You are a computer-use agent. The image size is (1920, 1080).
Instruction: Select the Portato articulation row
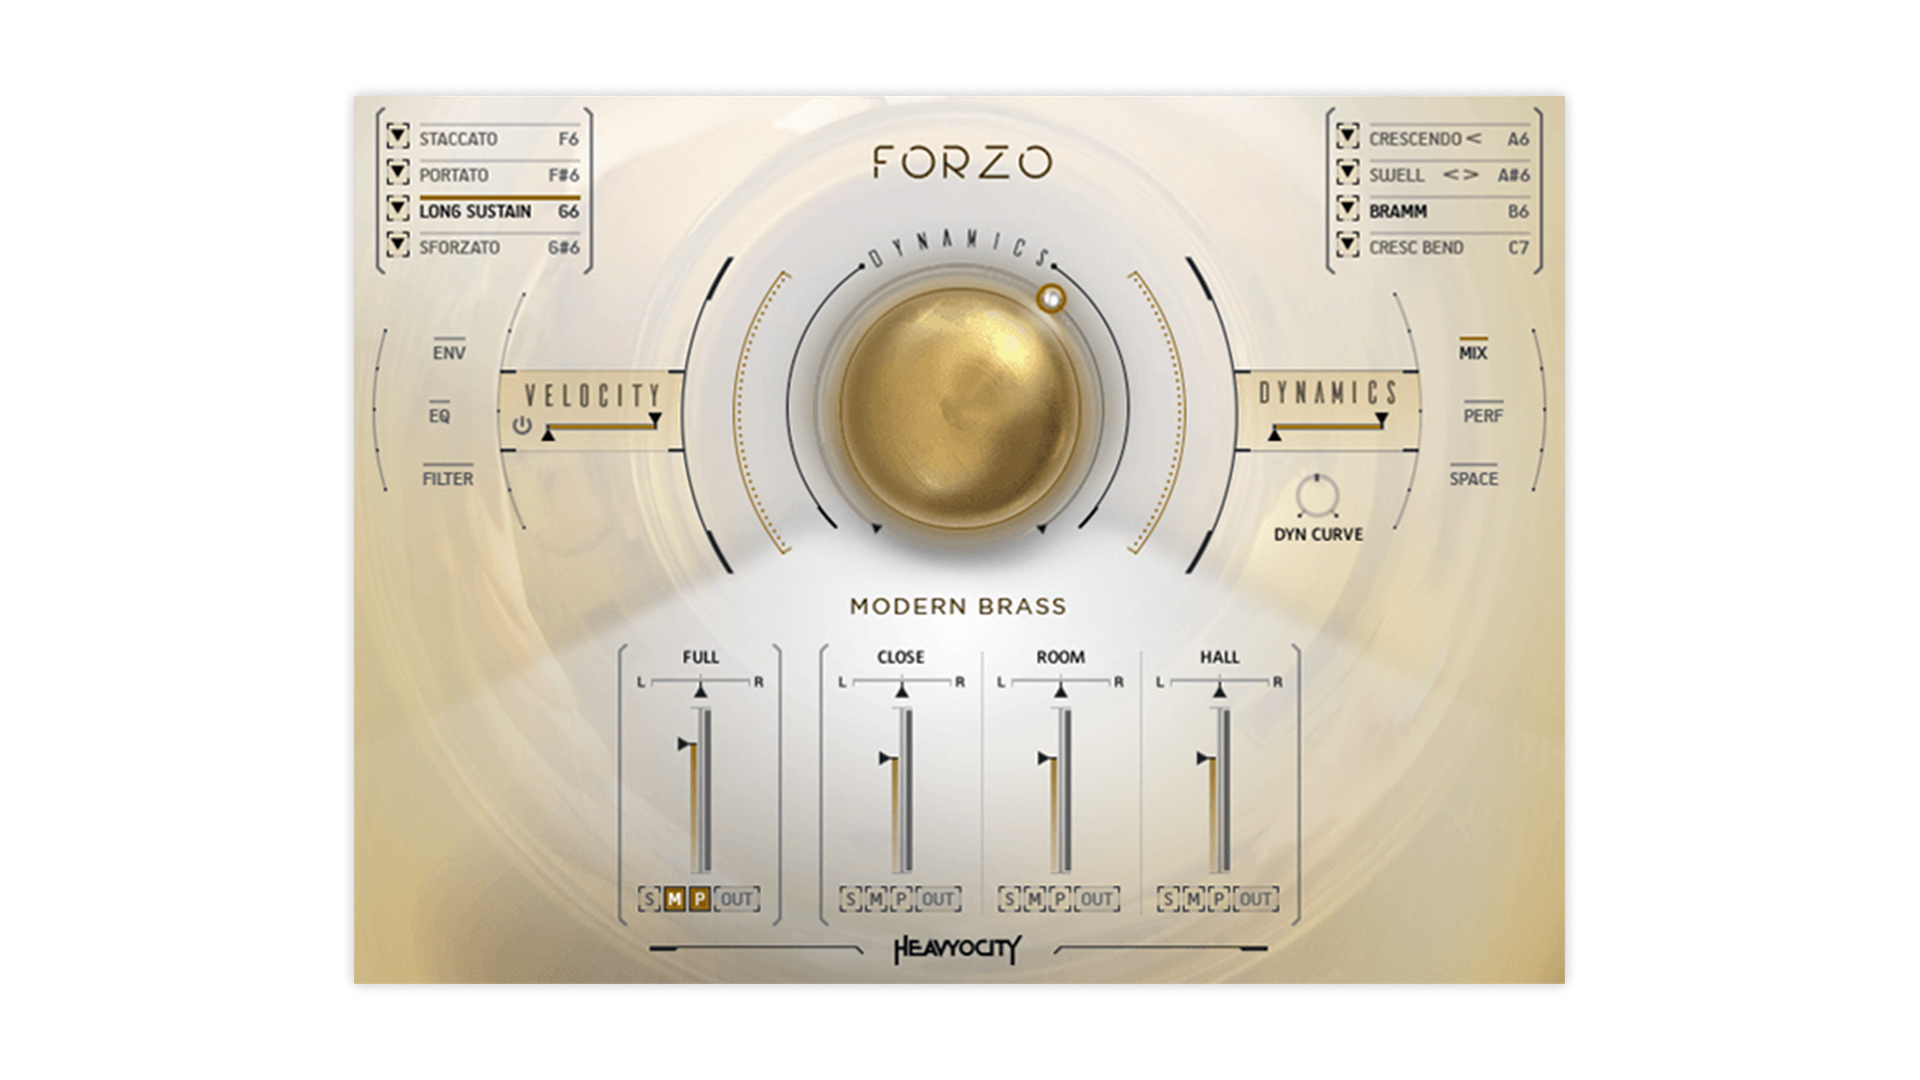(x=454, y=175)
